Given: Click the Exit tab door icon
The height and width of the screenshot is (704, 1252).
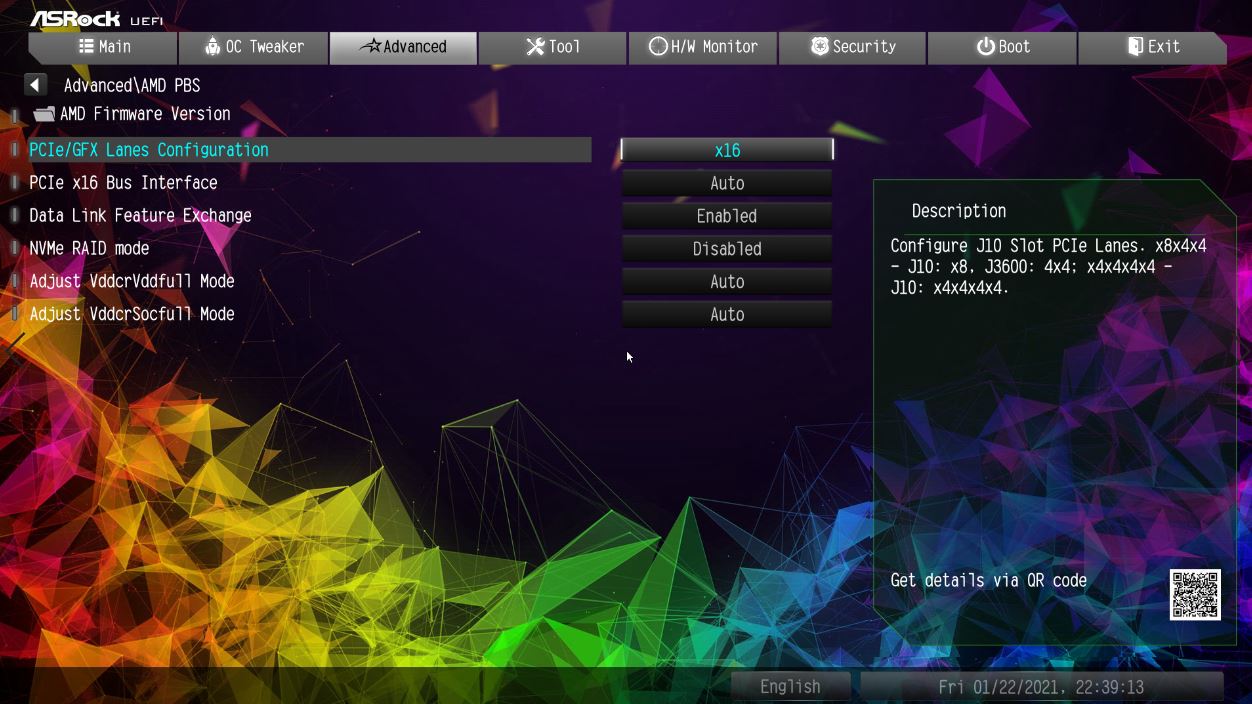Looking at the screenshot, I should point(1135,46).
